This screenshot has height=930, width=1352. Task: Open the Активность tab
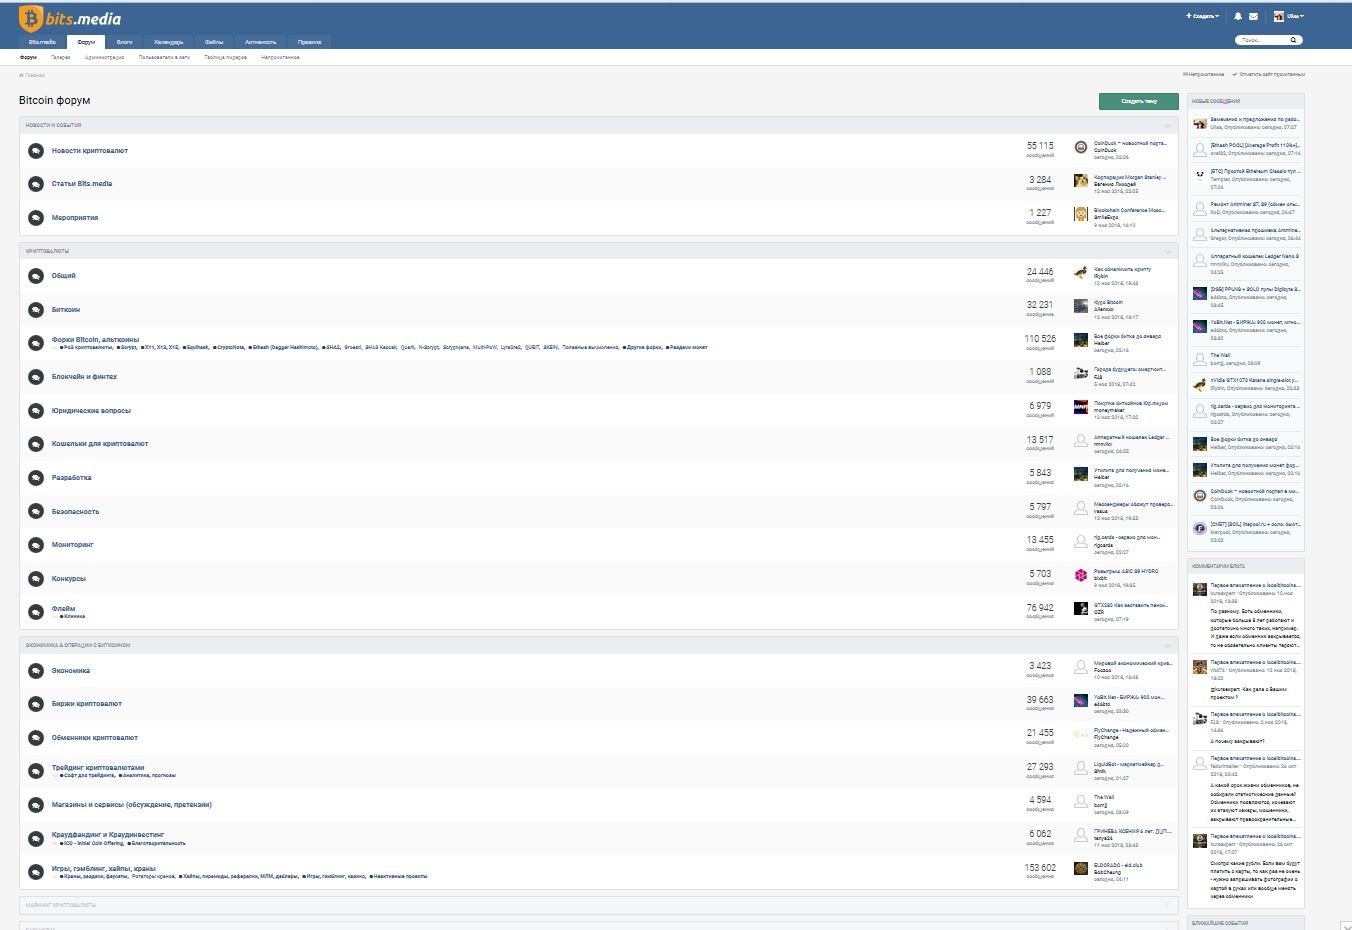[x=261, y=42]
